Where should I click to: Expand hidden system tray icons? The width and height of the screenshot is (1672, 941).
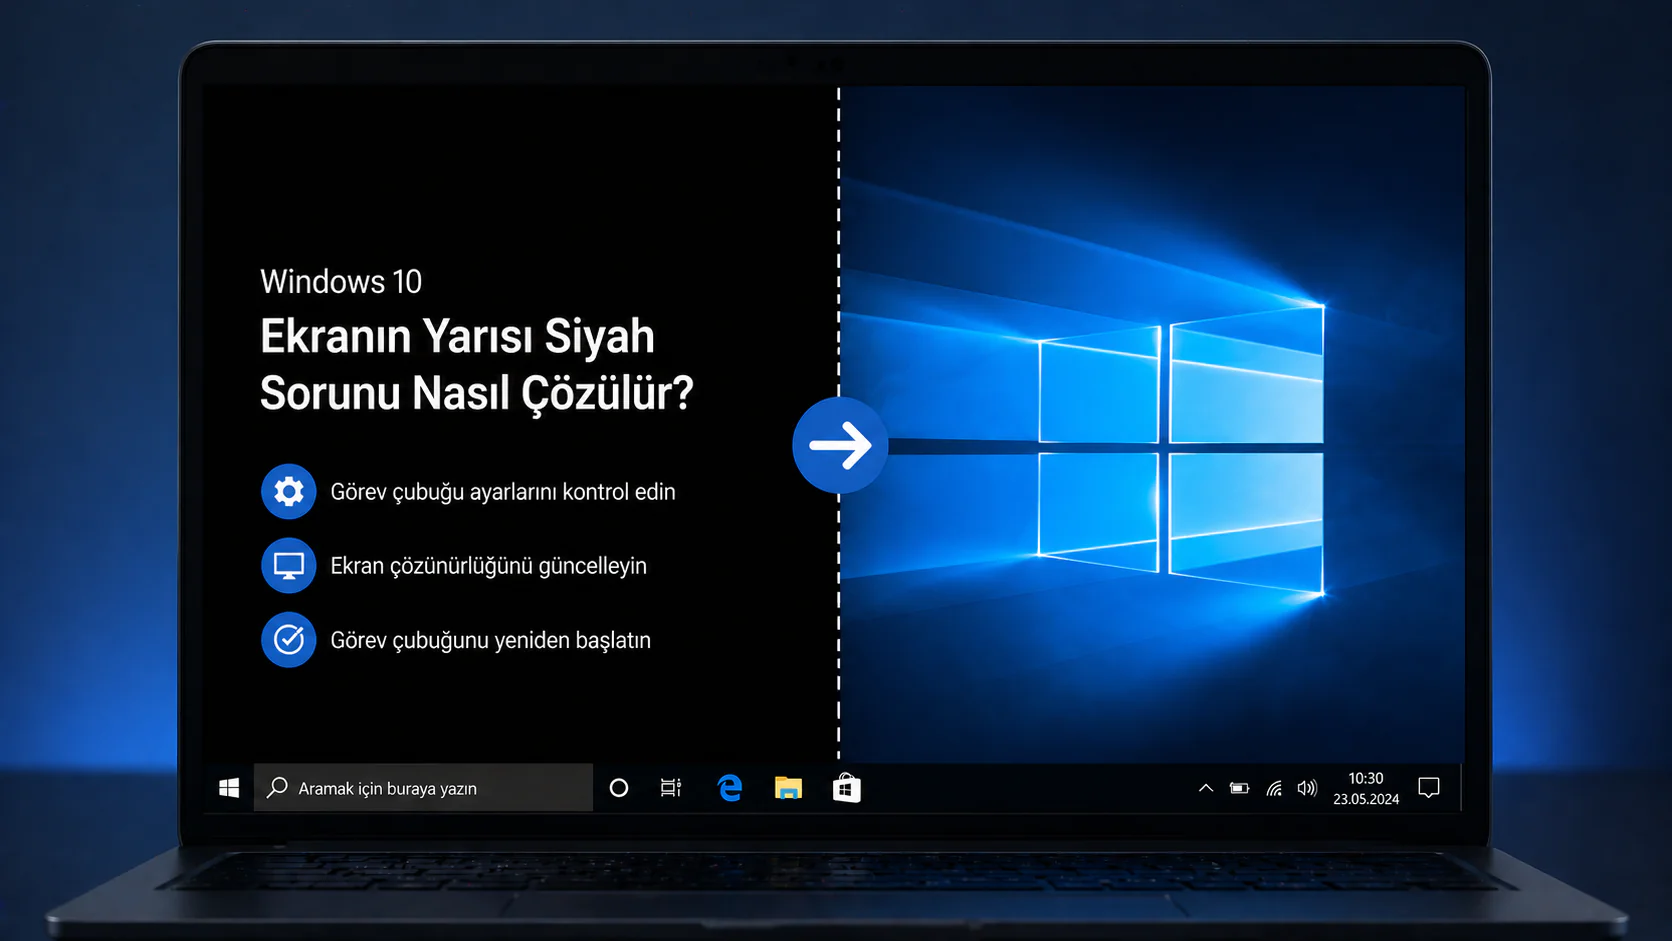pos(1205,788)
